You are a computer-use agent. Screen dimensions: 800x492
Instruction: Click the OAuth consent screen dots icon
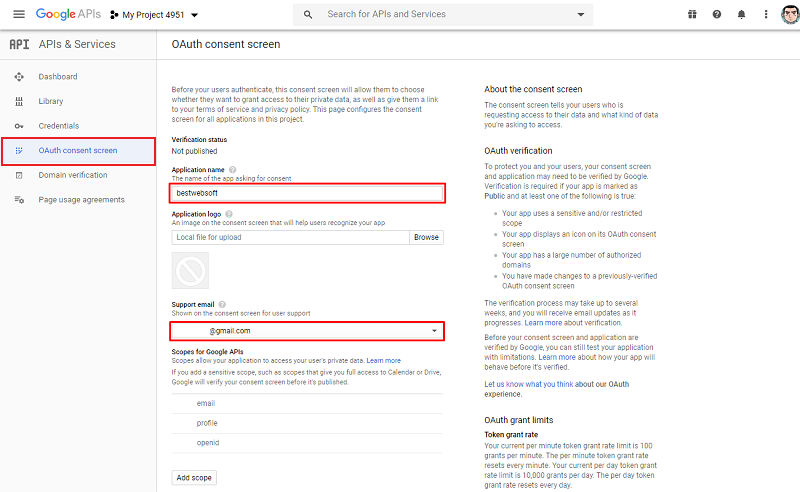19,151
